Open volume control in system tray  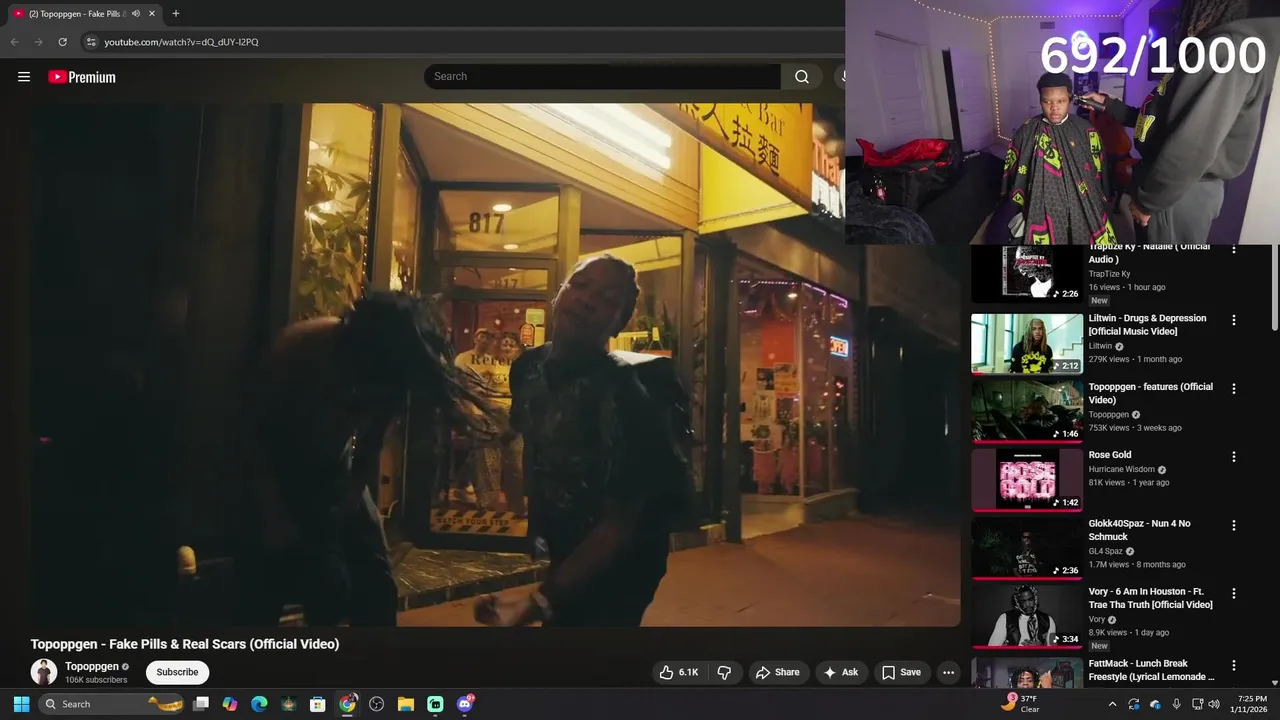coord(1214,704)
